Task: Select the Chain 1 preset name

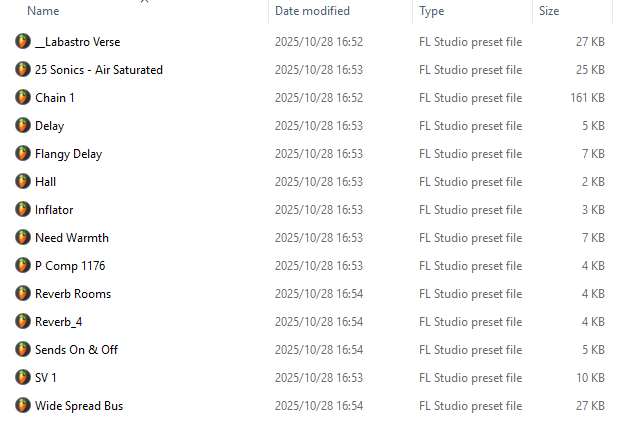Action: tap(55, 98)
